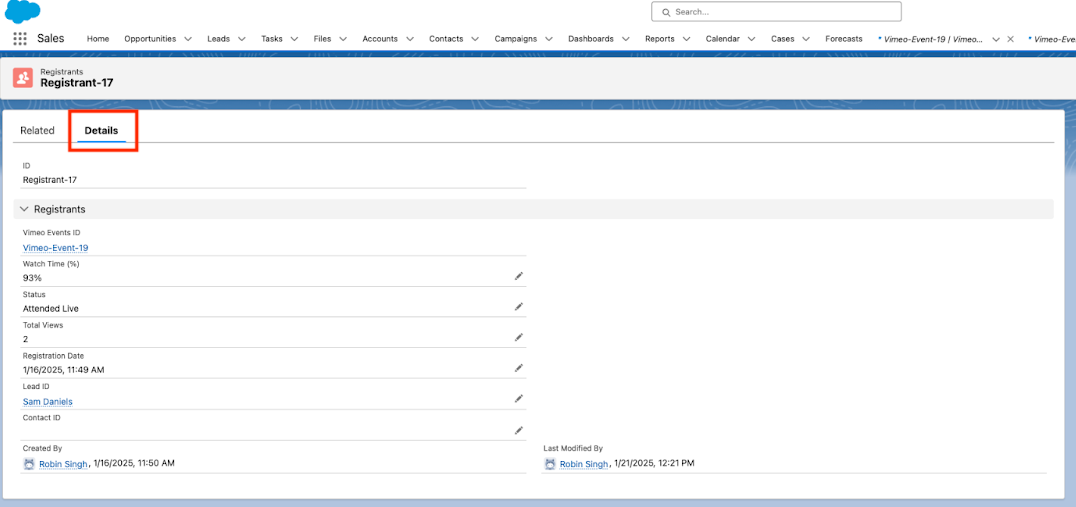Open the Cases dropdown chevron
Viewport: 1076px width, 507px height.
coord(806,39)
